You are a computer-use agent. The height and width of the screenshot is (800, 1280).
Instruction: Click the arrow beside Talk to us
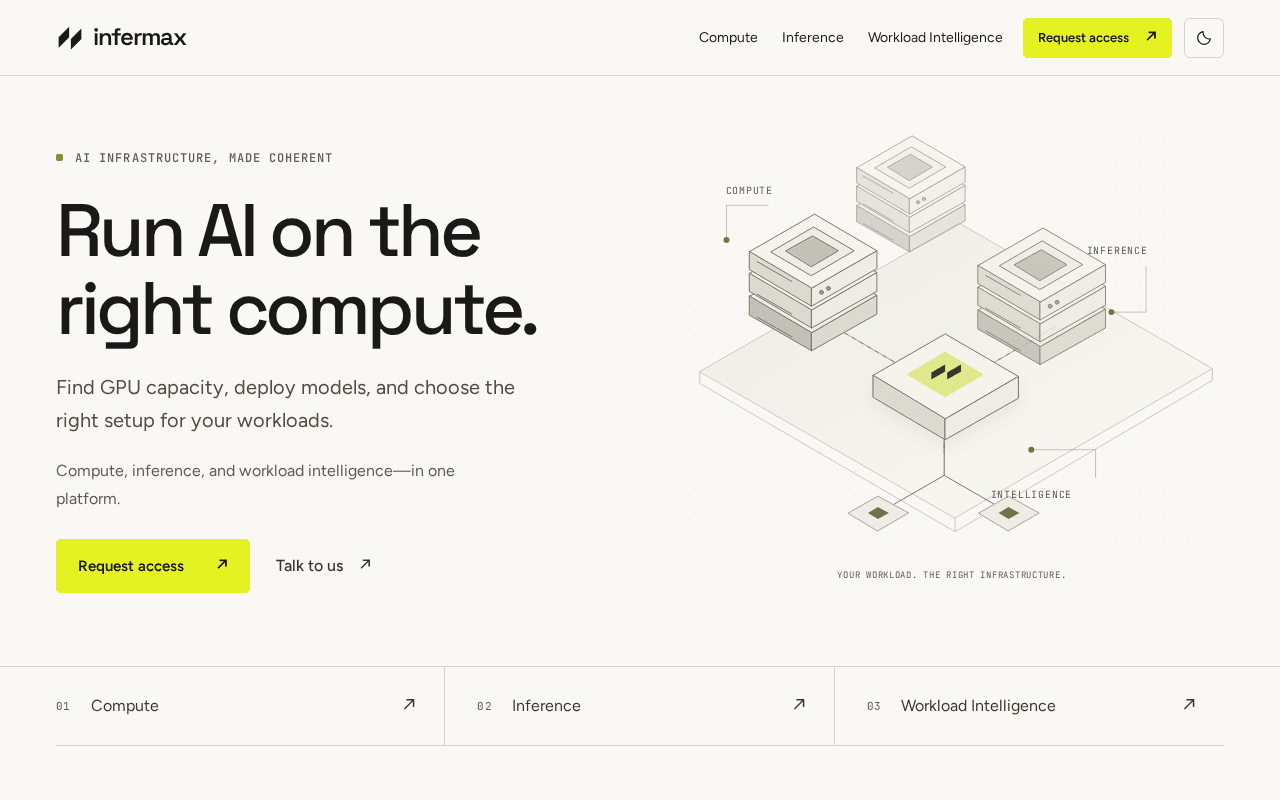pos(365,565)
